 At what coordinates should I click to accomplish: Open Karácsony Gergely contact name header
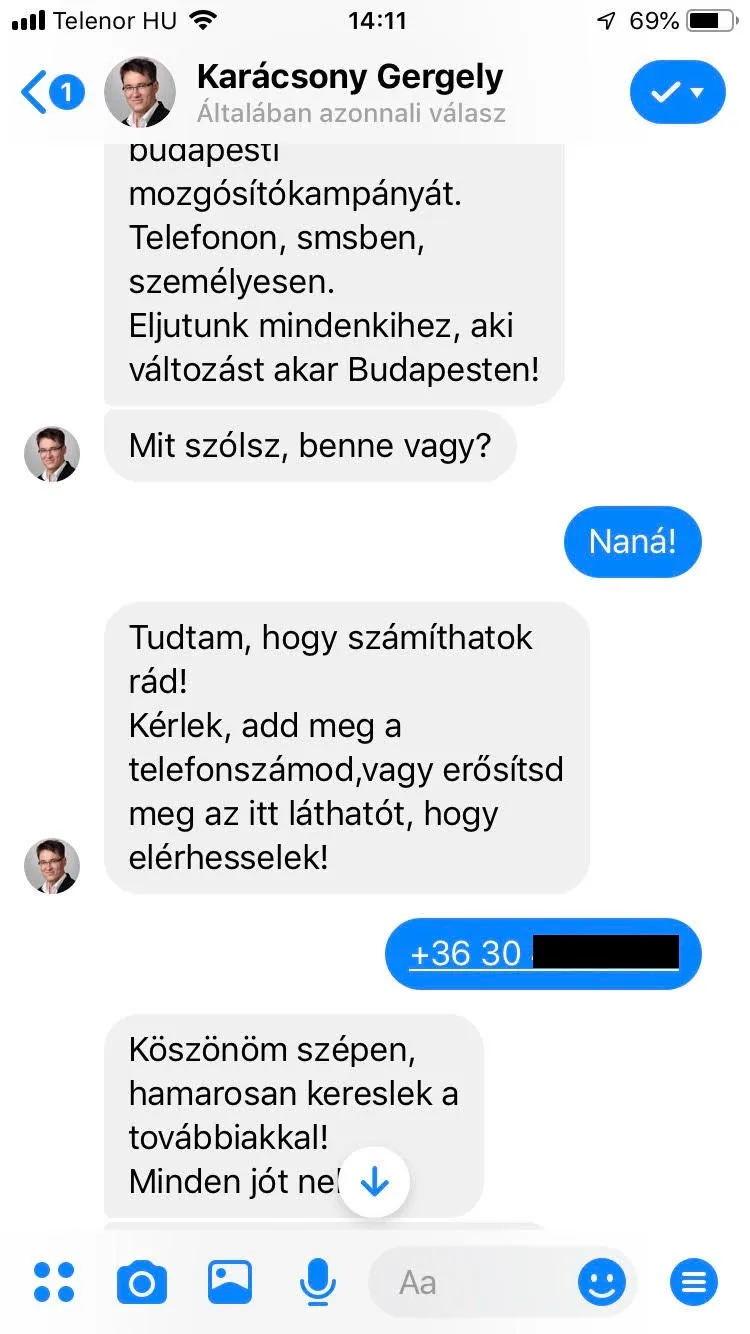[x=350, y=77]
